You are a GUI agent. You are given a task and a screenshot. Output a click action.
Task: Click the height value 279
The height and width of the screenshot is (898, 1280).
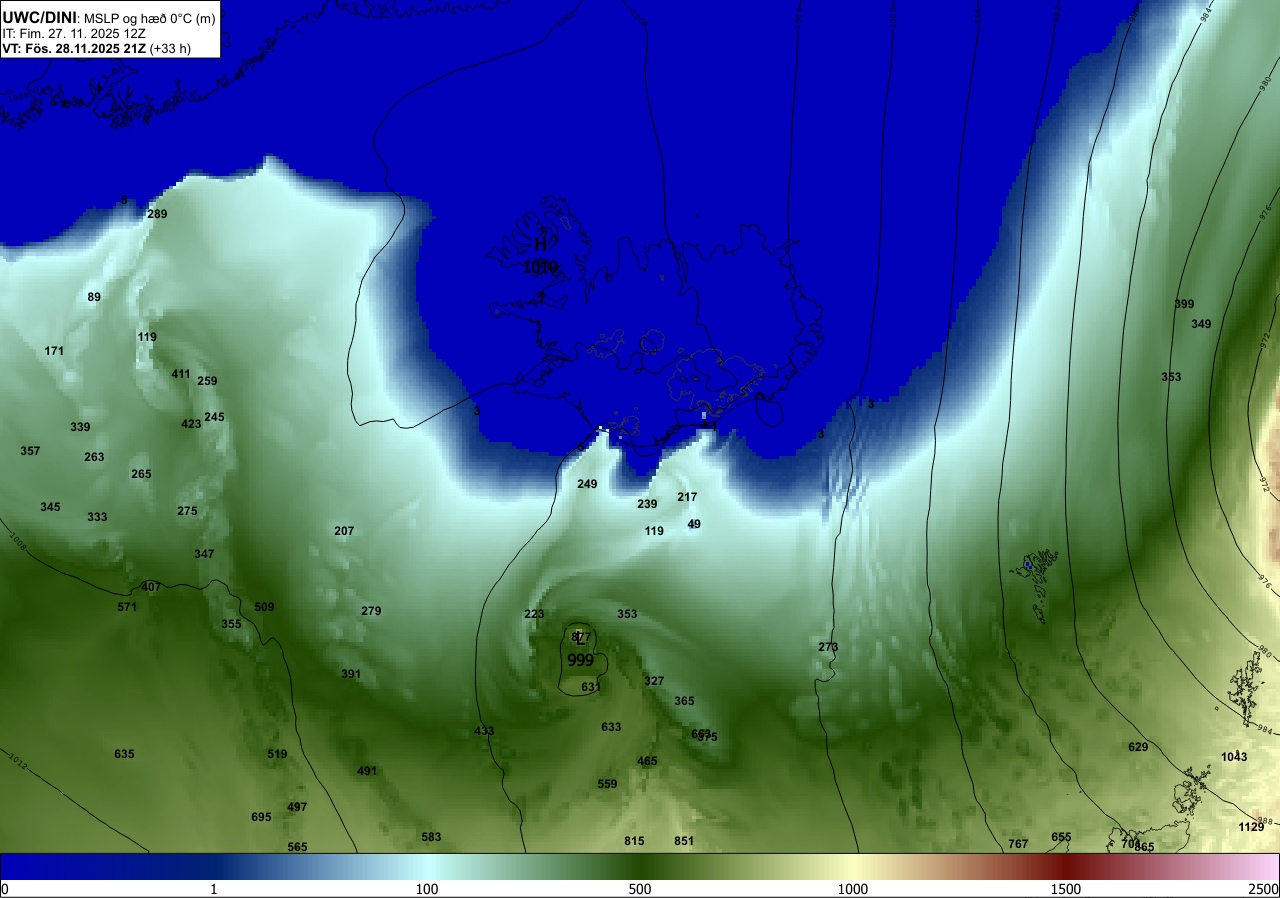[x=371, y=611]
